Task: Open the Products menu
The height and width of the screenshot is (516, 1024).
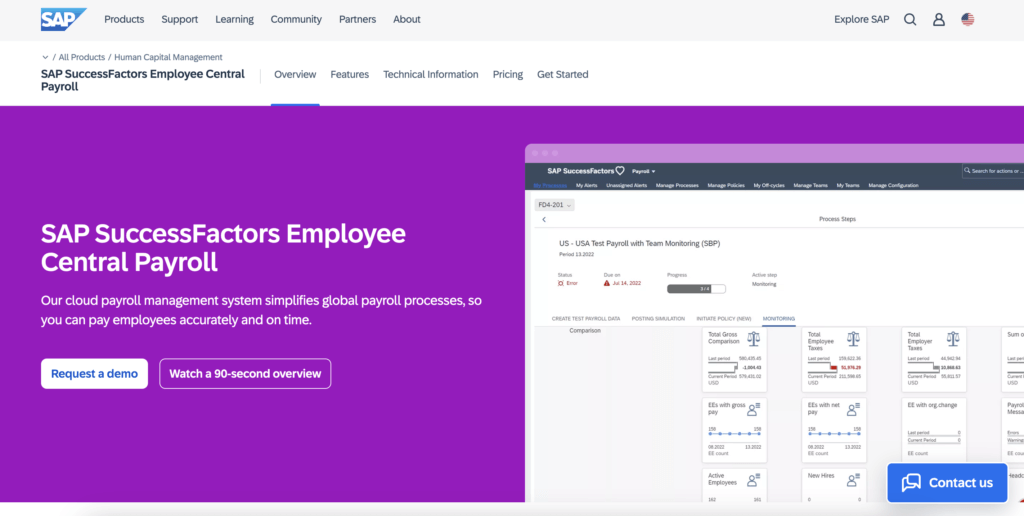Action: tap(124, 19)
